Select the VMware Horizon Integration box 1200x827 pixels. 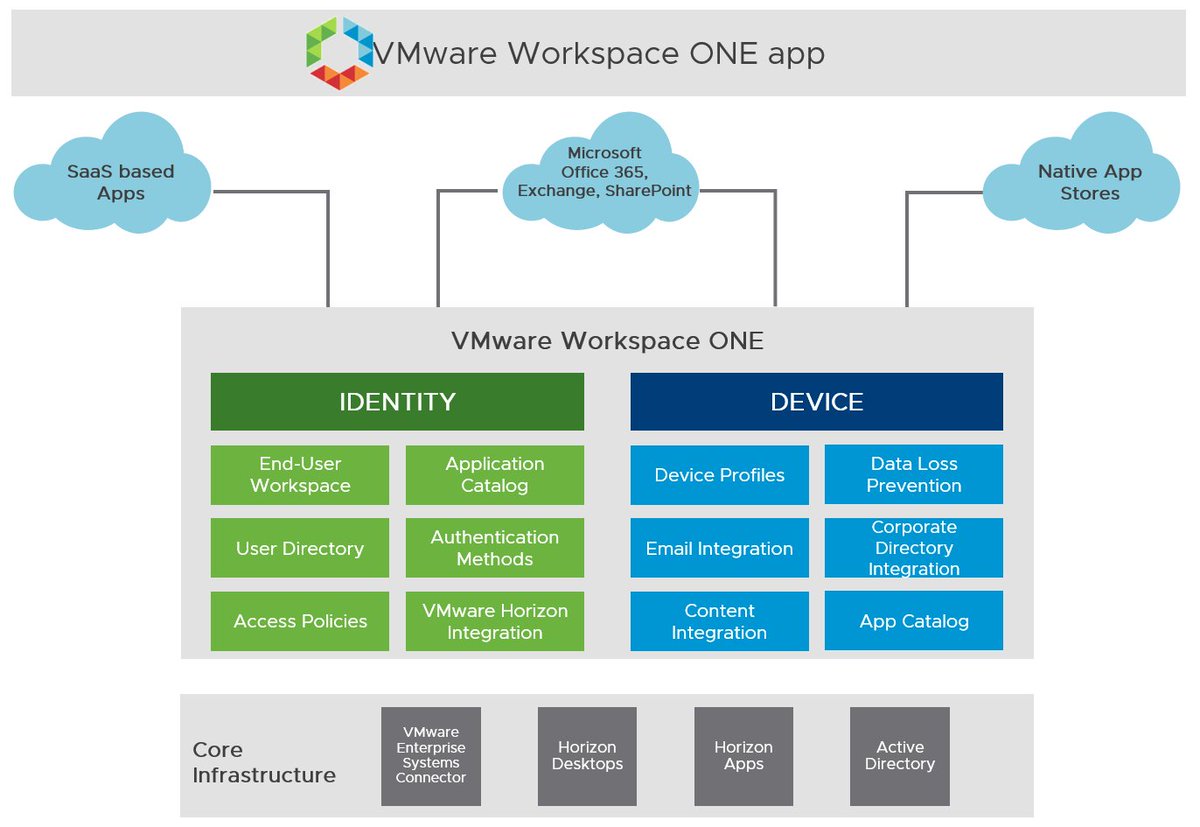tap(495, 621)
